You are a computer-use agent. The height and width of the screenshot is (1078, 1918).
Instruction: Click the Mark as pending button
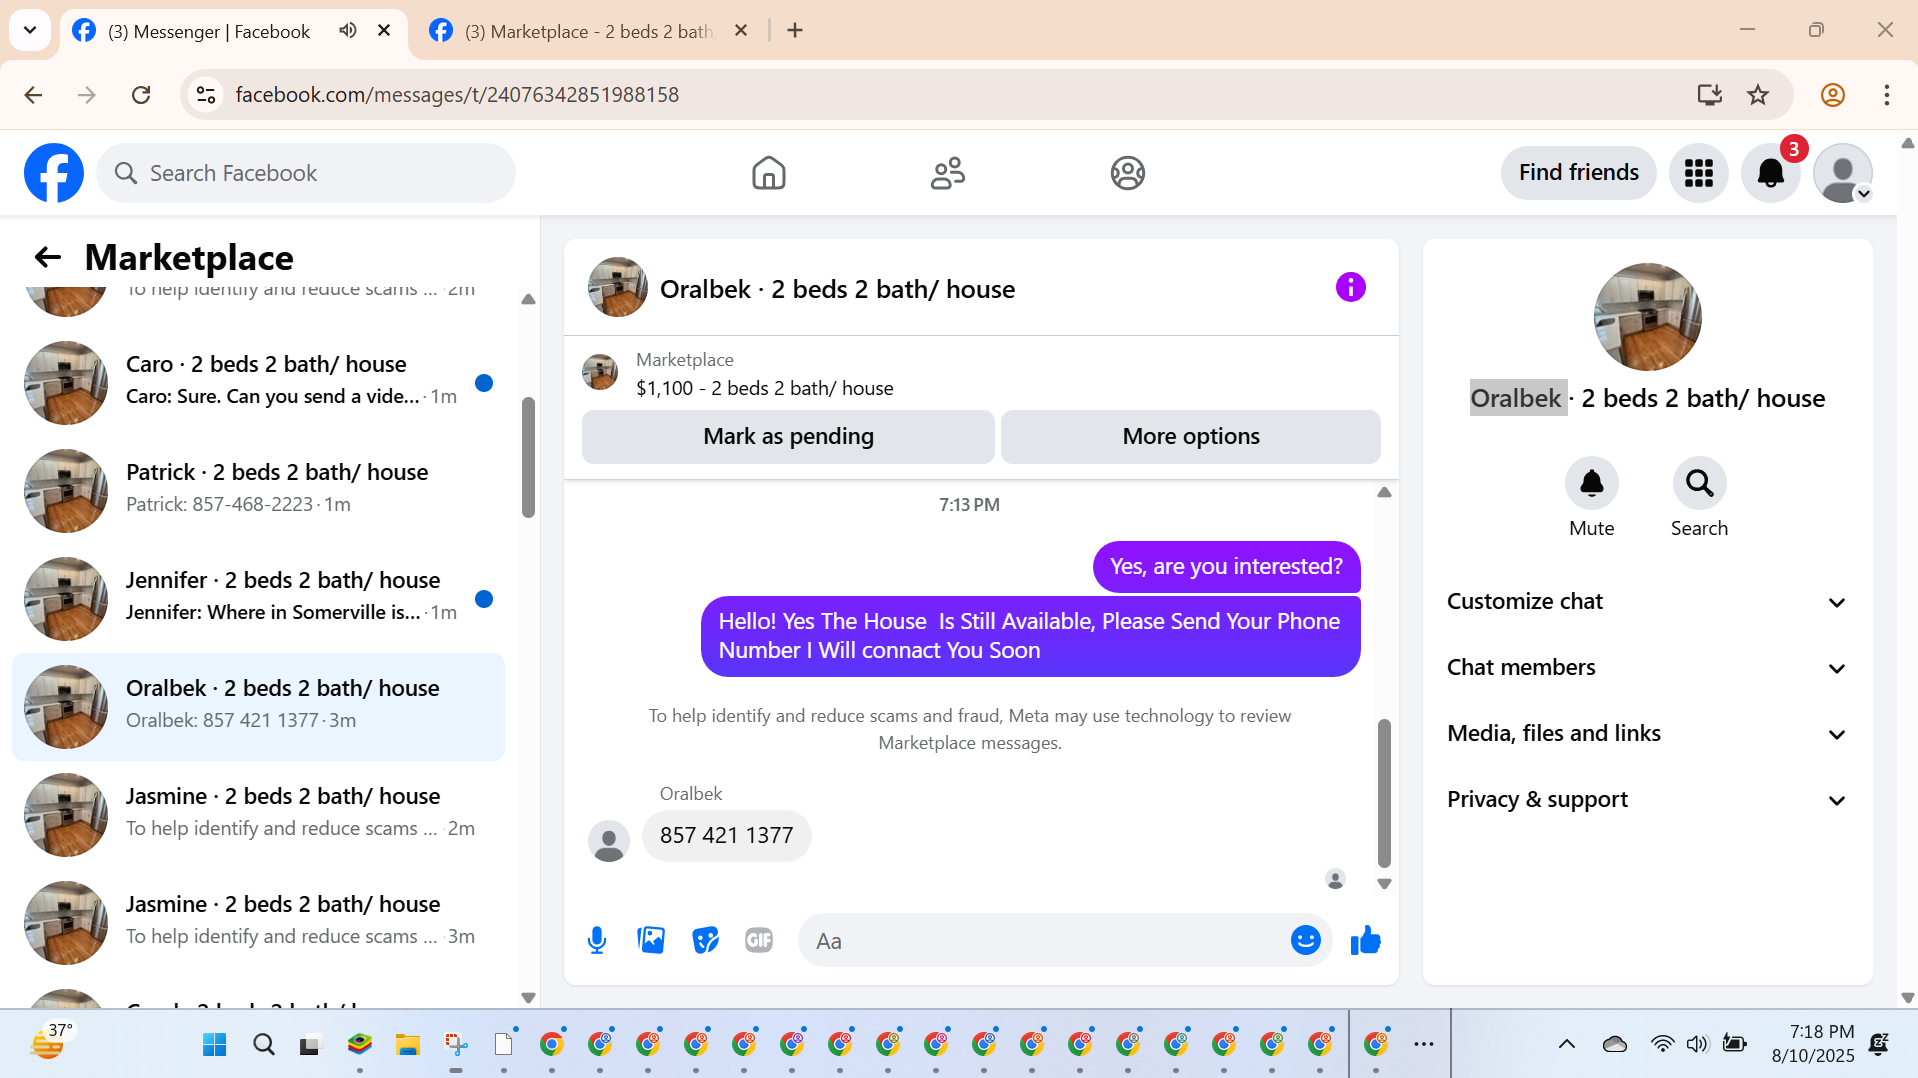[788, 437]
